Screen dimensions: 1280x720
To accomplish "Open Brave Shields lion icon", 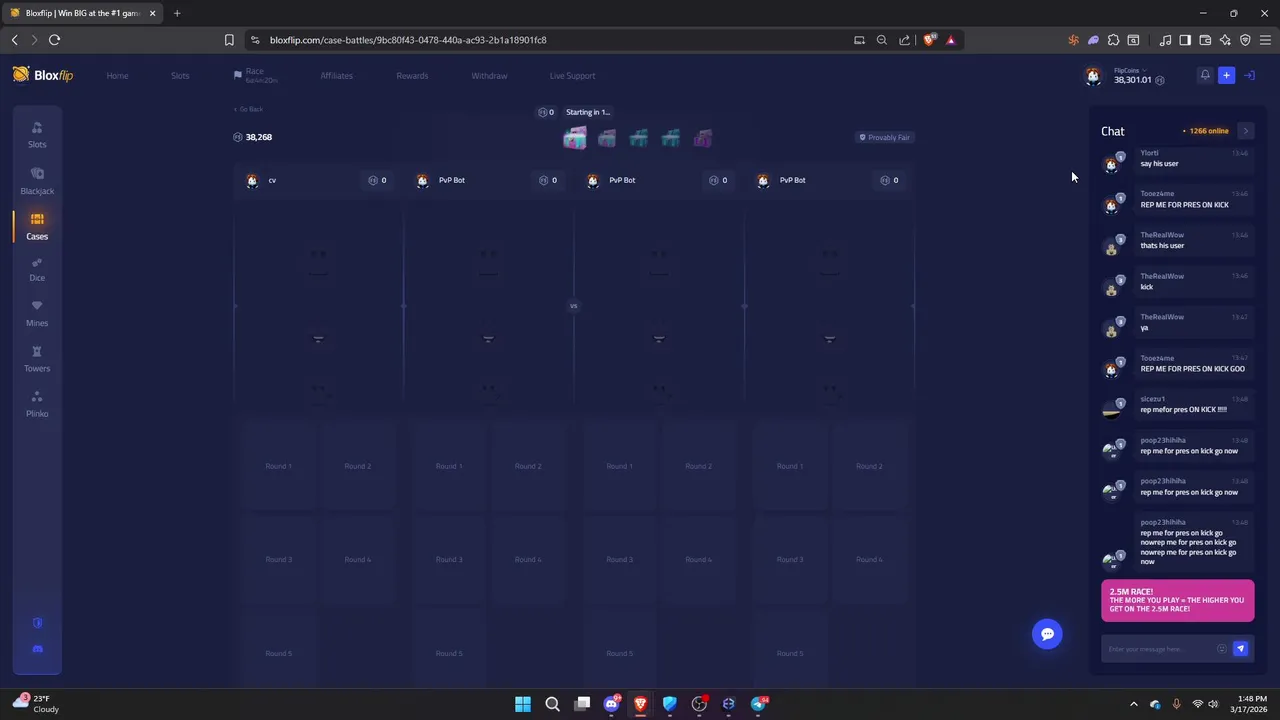I will click(x=929, y=40).
